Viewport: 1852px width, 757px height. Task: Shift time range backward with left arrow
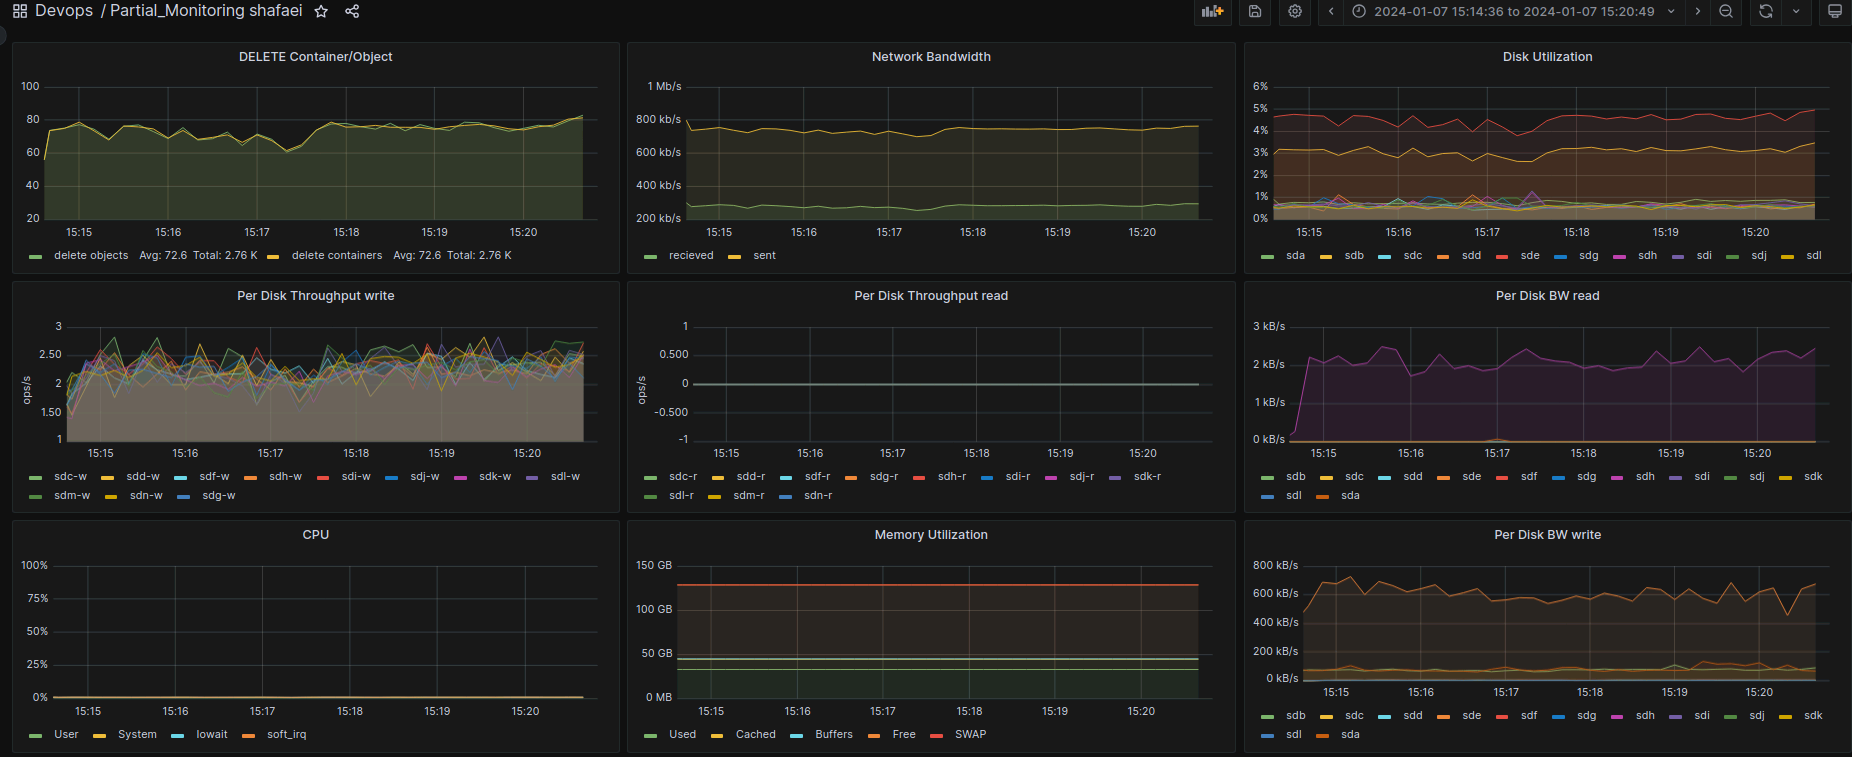(1331, 11)
